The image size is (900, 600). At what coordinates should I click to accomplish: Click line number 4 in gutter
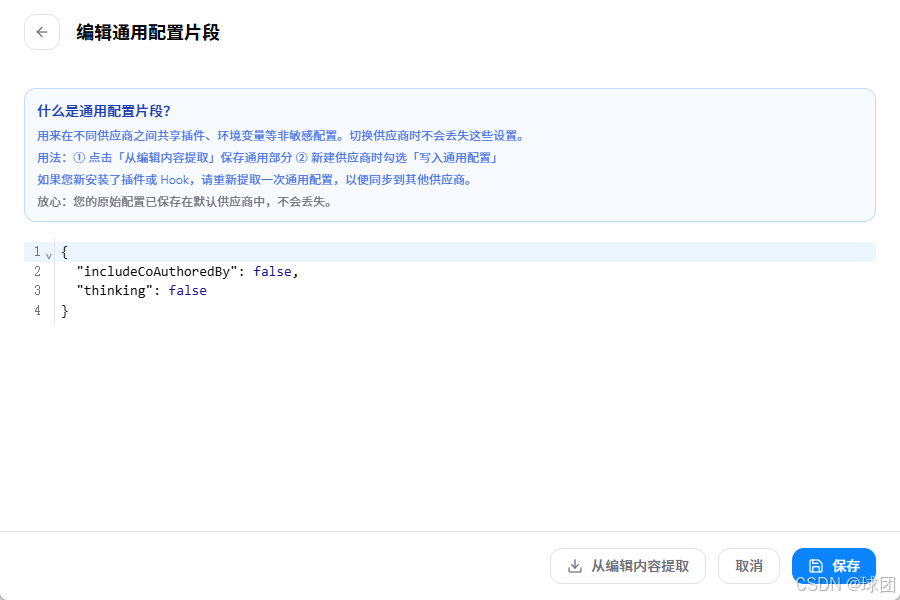click(x=37, y=311)
